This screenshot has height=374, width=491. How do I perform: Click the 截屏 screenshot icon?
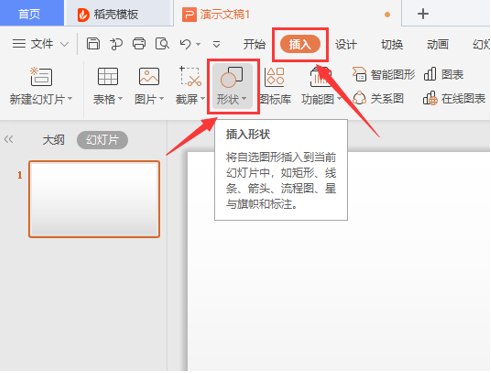click(x=190, y=76)
